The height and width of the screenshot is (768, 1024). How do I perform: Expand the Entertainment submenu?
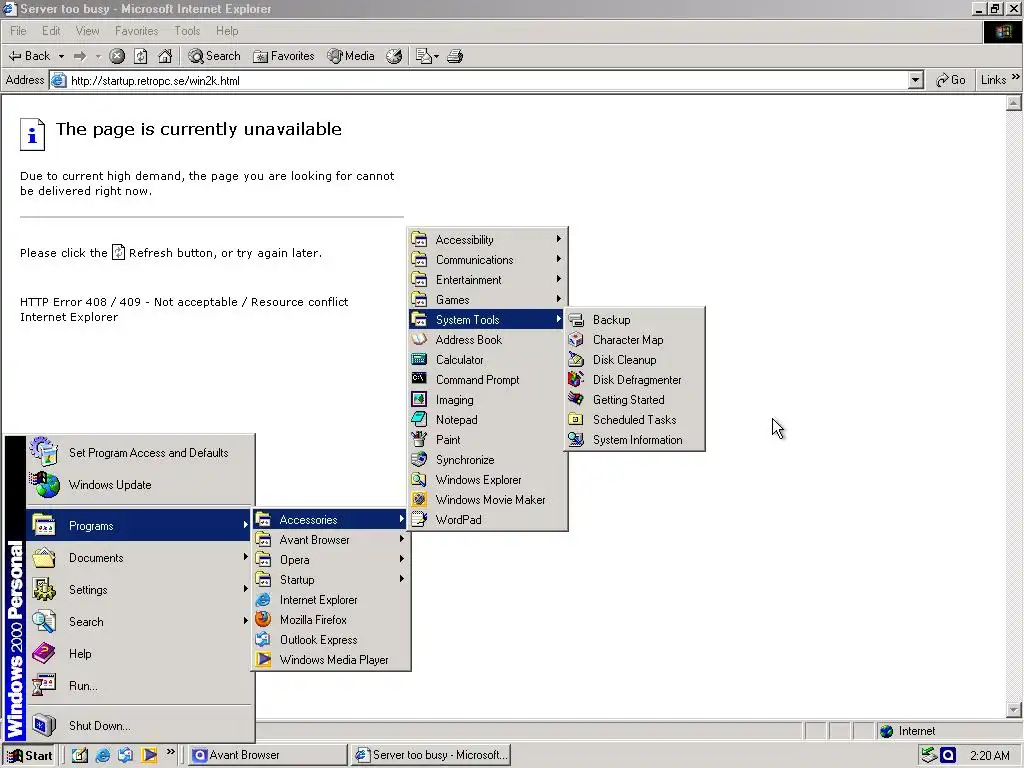(487, 280)
